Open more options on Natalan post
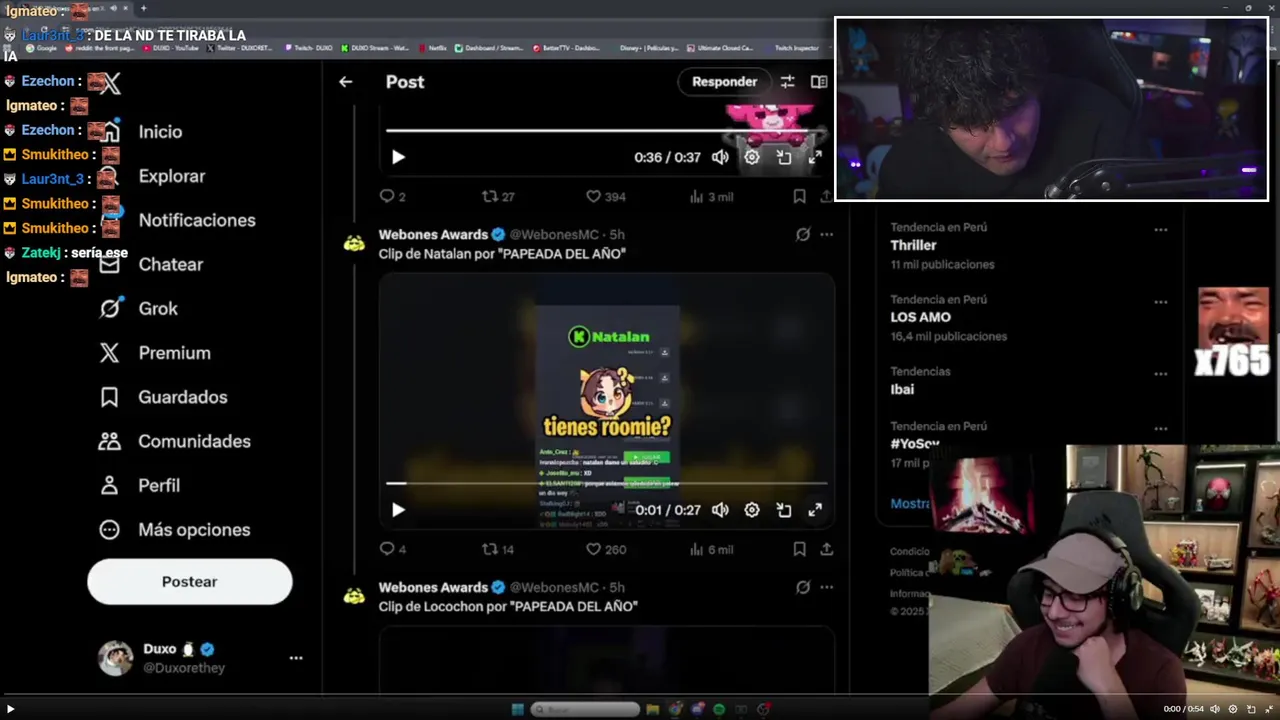1280x720 pixels. 826,235
